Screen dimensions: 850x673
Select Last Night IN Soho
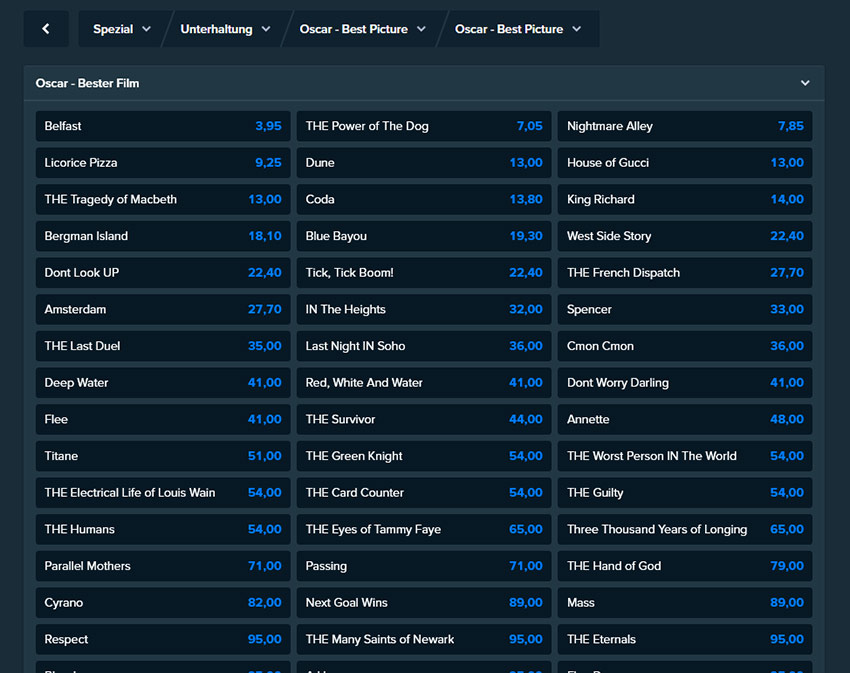point(424,346)
